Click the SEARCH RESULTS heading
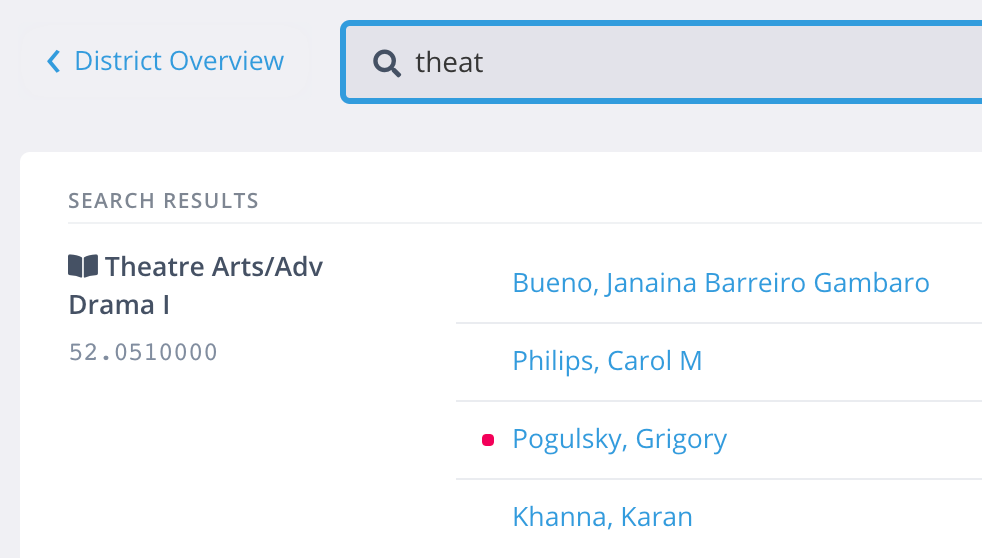The width and height of the screenshot is (982, 558). tap(163, 201)
